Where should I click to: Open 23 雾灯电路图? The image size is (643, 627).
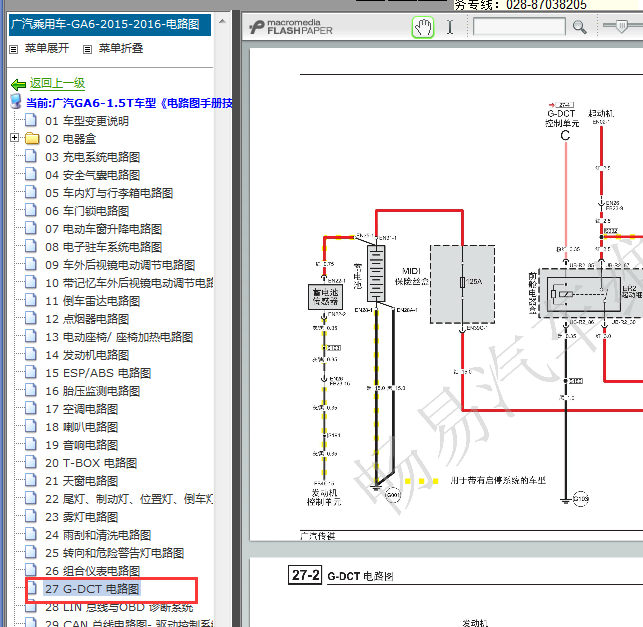(82, 517)
